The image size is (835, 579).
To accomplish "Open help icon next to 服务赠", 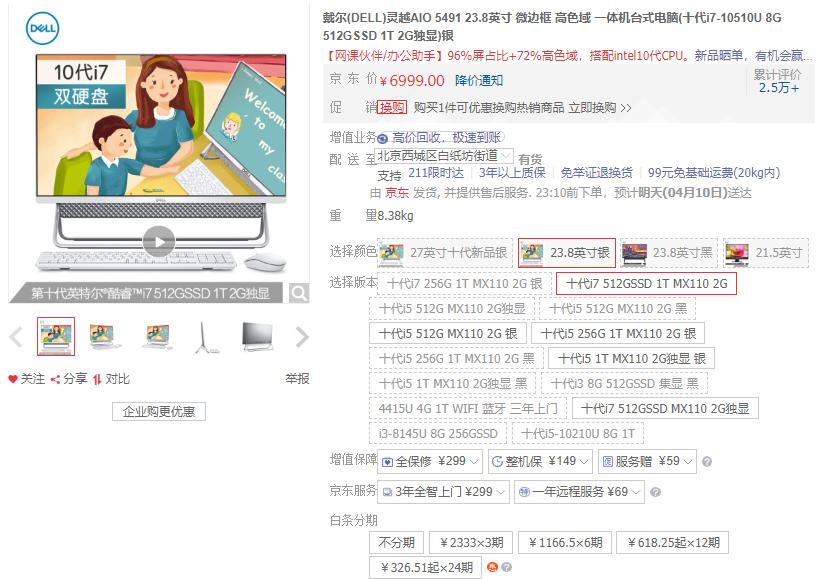I will tap(707, 462).
